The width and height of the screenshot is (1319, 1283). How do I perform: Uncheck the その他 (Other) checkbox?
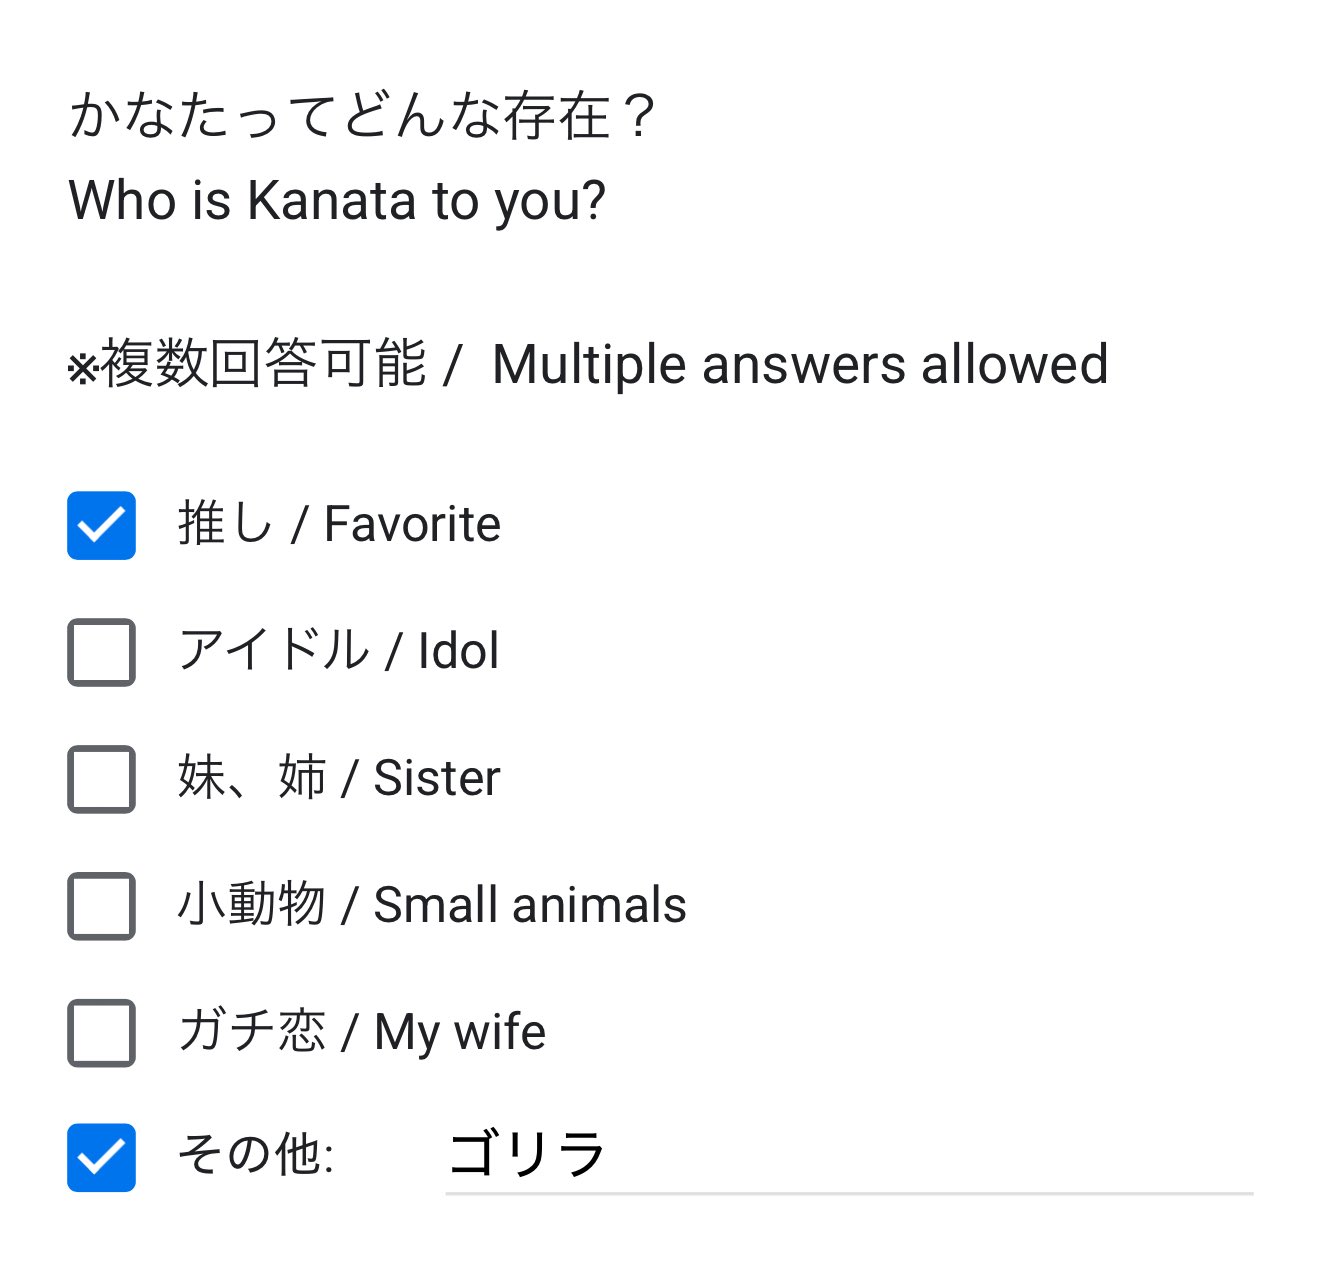(x=101, y=1158)
